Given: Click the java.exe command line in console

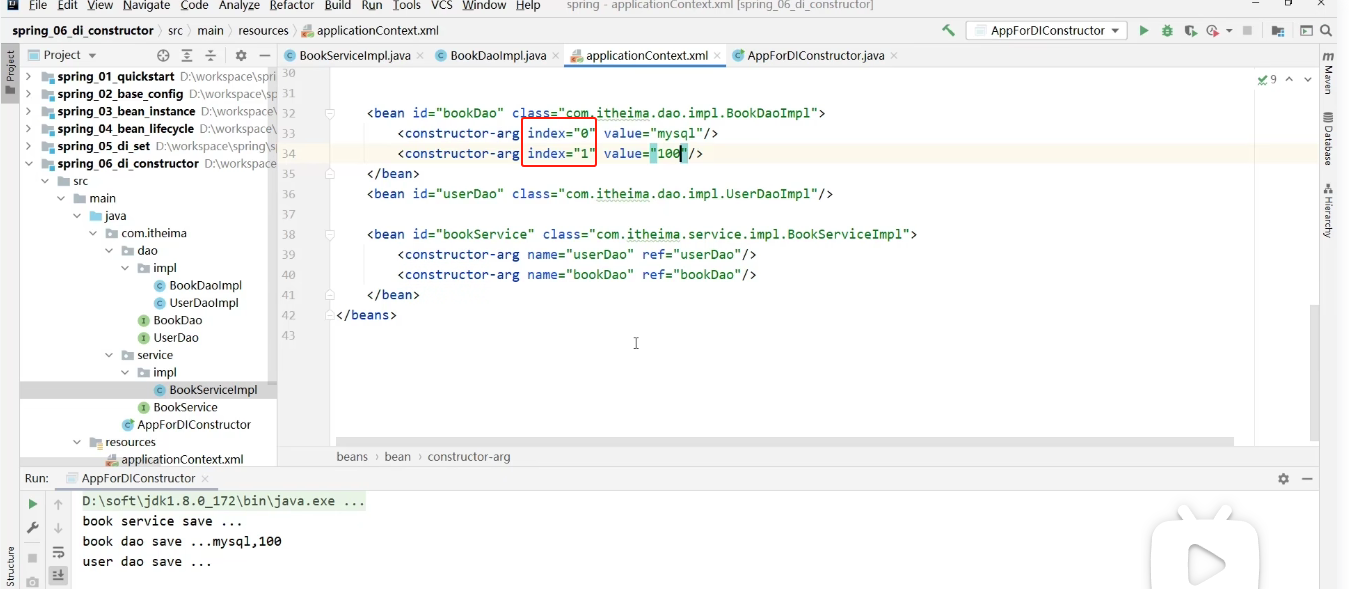Looking at the screenshot, I should click(x=223, y=501).
